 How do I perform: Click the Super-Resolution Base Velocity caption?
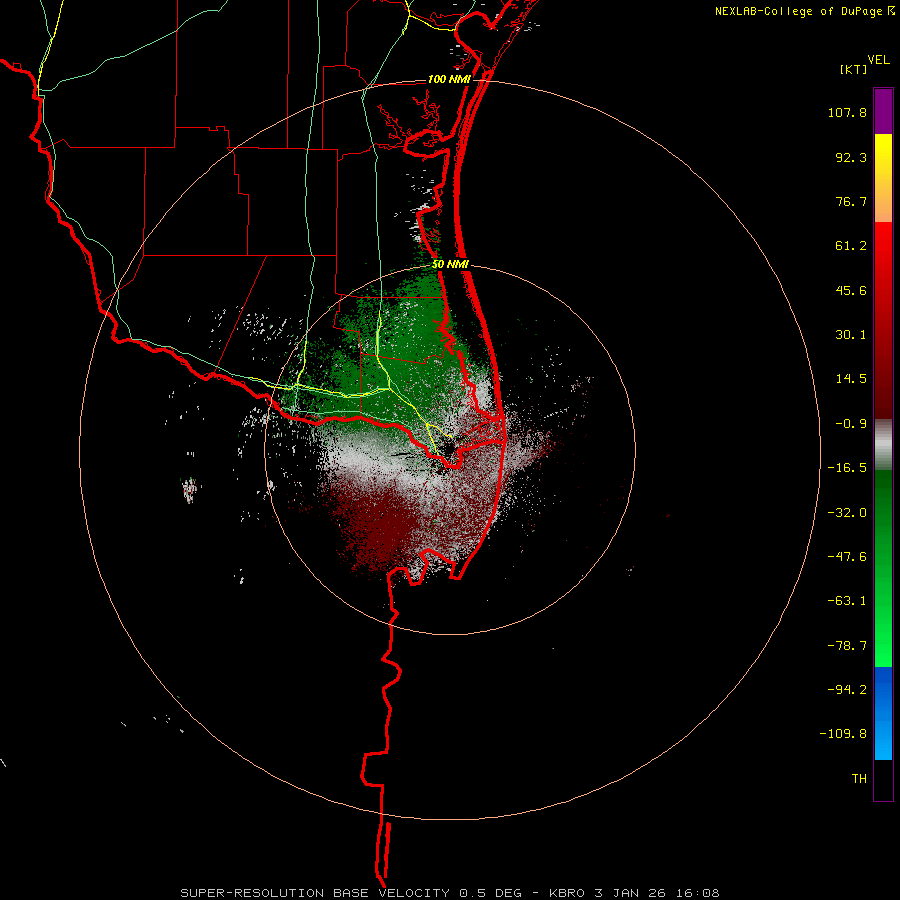tap(449, 893)
